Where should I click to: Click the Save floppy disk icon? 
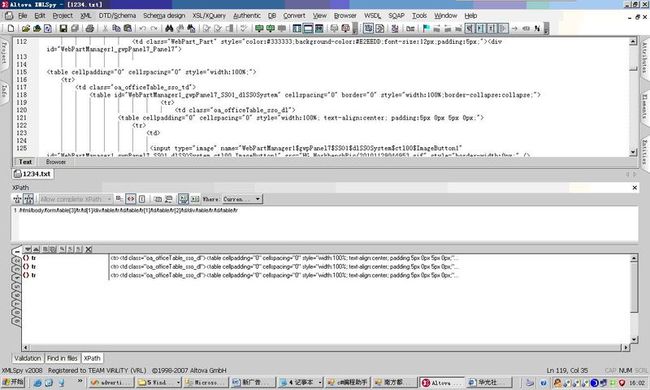coord(63,28)
